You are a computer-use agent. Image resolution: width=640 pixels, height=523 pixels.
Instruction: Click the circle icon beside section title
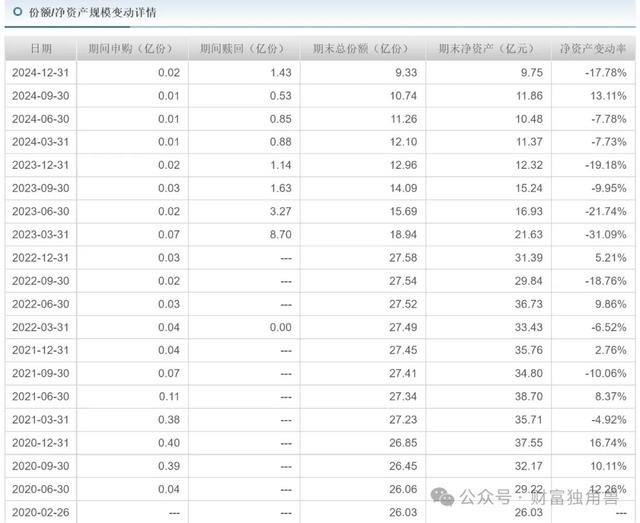pyautogui.click(x=18, y=12)
